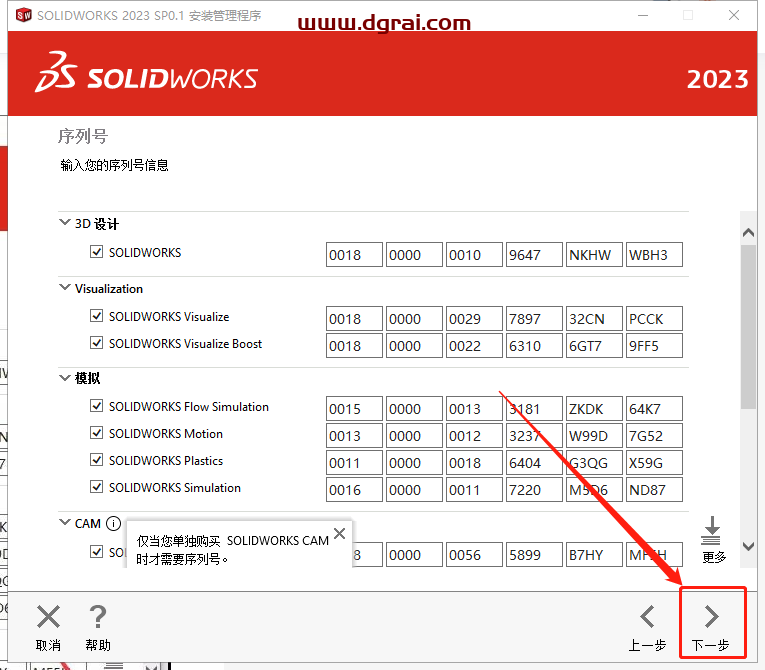The height and width of the screenshot is (670, 765).
Task: Click Visualize serial field containing 32CN
Action: [594, 319]
